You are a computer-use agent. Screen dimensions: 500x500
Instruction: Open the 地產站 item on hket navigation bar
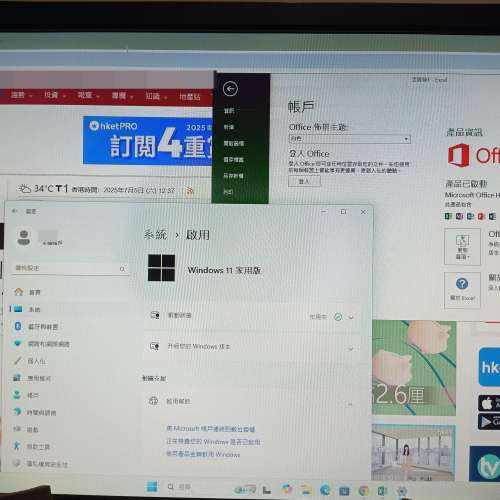tap(190, 97)
